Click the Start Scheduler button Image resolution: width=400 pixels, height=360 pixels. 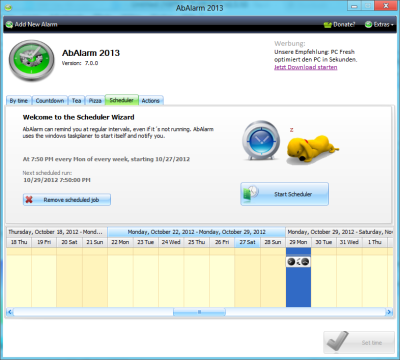pos(284,194)
